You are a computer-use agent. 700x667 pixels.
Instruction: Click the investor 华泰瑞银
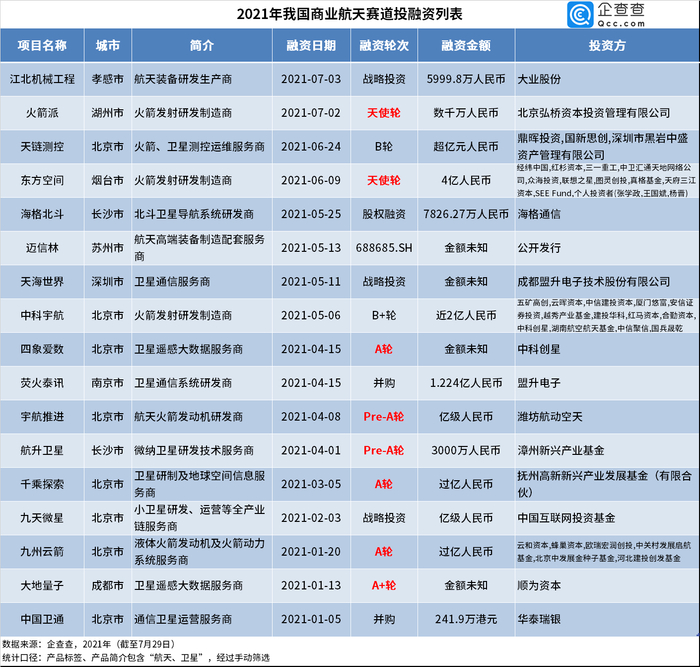click(539, 619)
